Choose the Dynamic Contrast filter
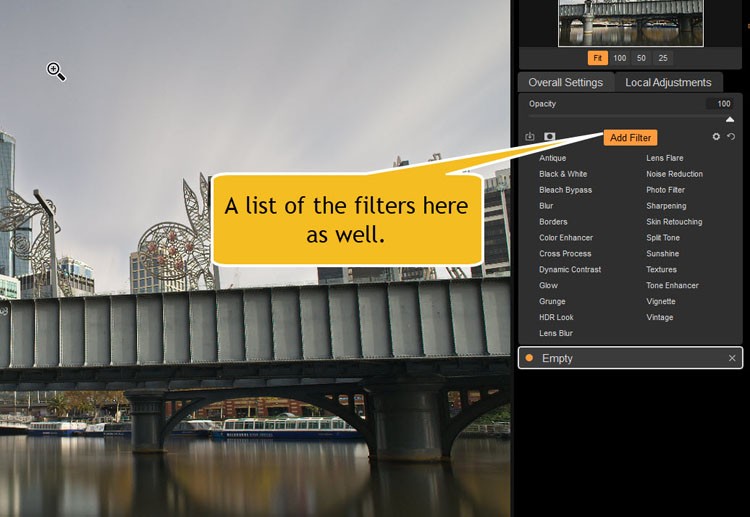This screenshot has width=750, height=517. [570, 270]
